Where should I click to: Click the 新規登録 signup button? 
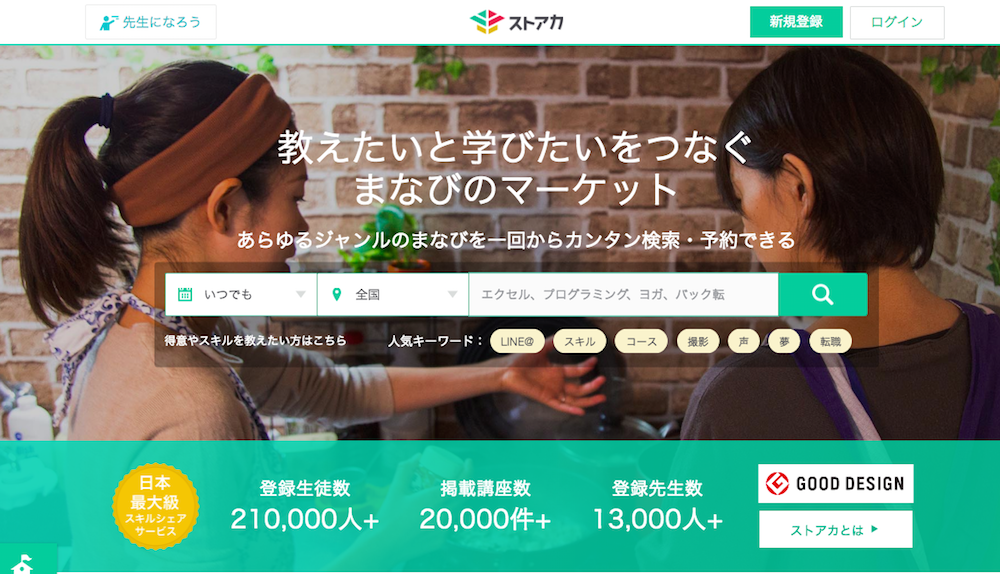click(x=796, y=22)
